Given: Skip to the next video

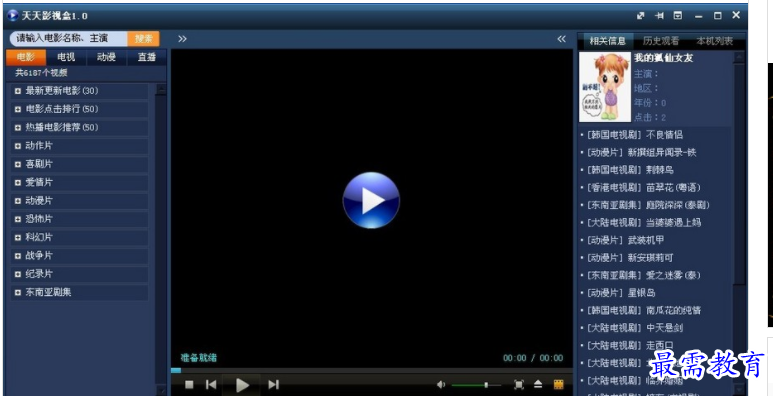Looking at the screenshot, I should click(x=274, y=384).
